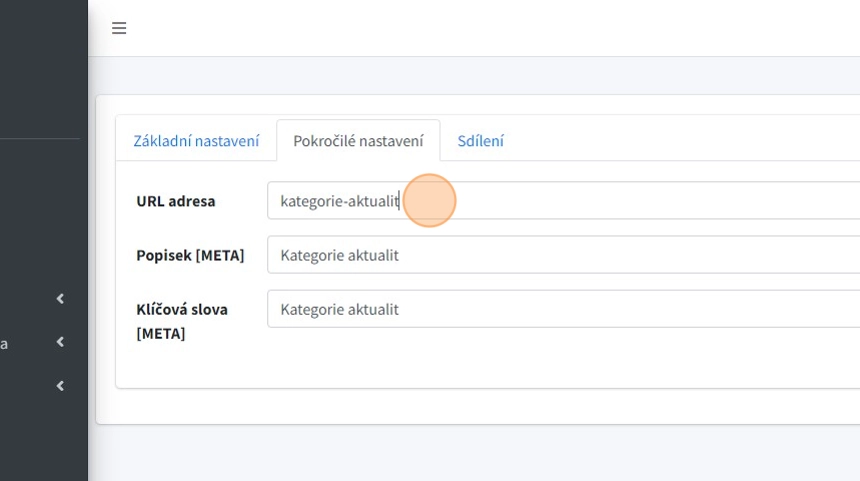Viewport: 860px width, 481px height.
Task: Open the Sdílení tab
Action: coord(480,141)
